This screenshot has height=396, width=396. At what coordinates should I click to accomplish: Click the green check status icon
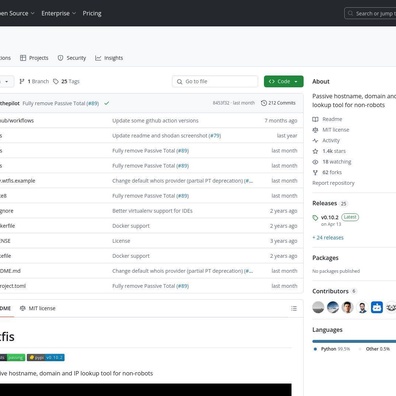(x=107, y=103)
